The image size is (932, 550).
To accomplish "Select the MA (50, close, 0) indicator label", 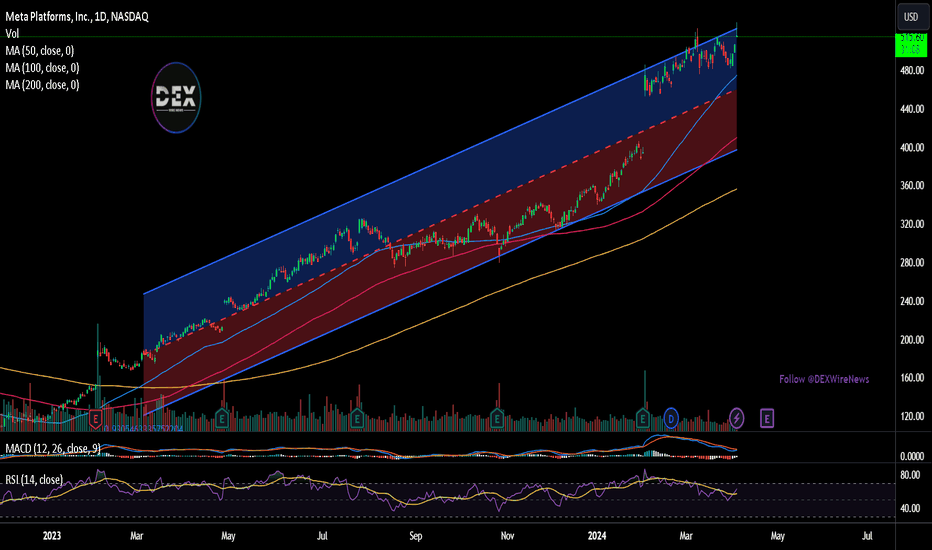I will pyautogui.click(x=40, y=51).
